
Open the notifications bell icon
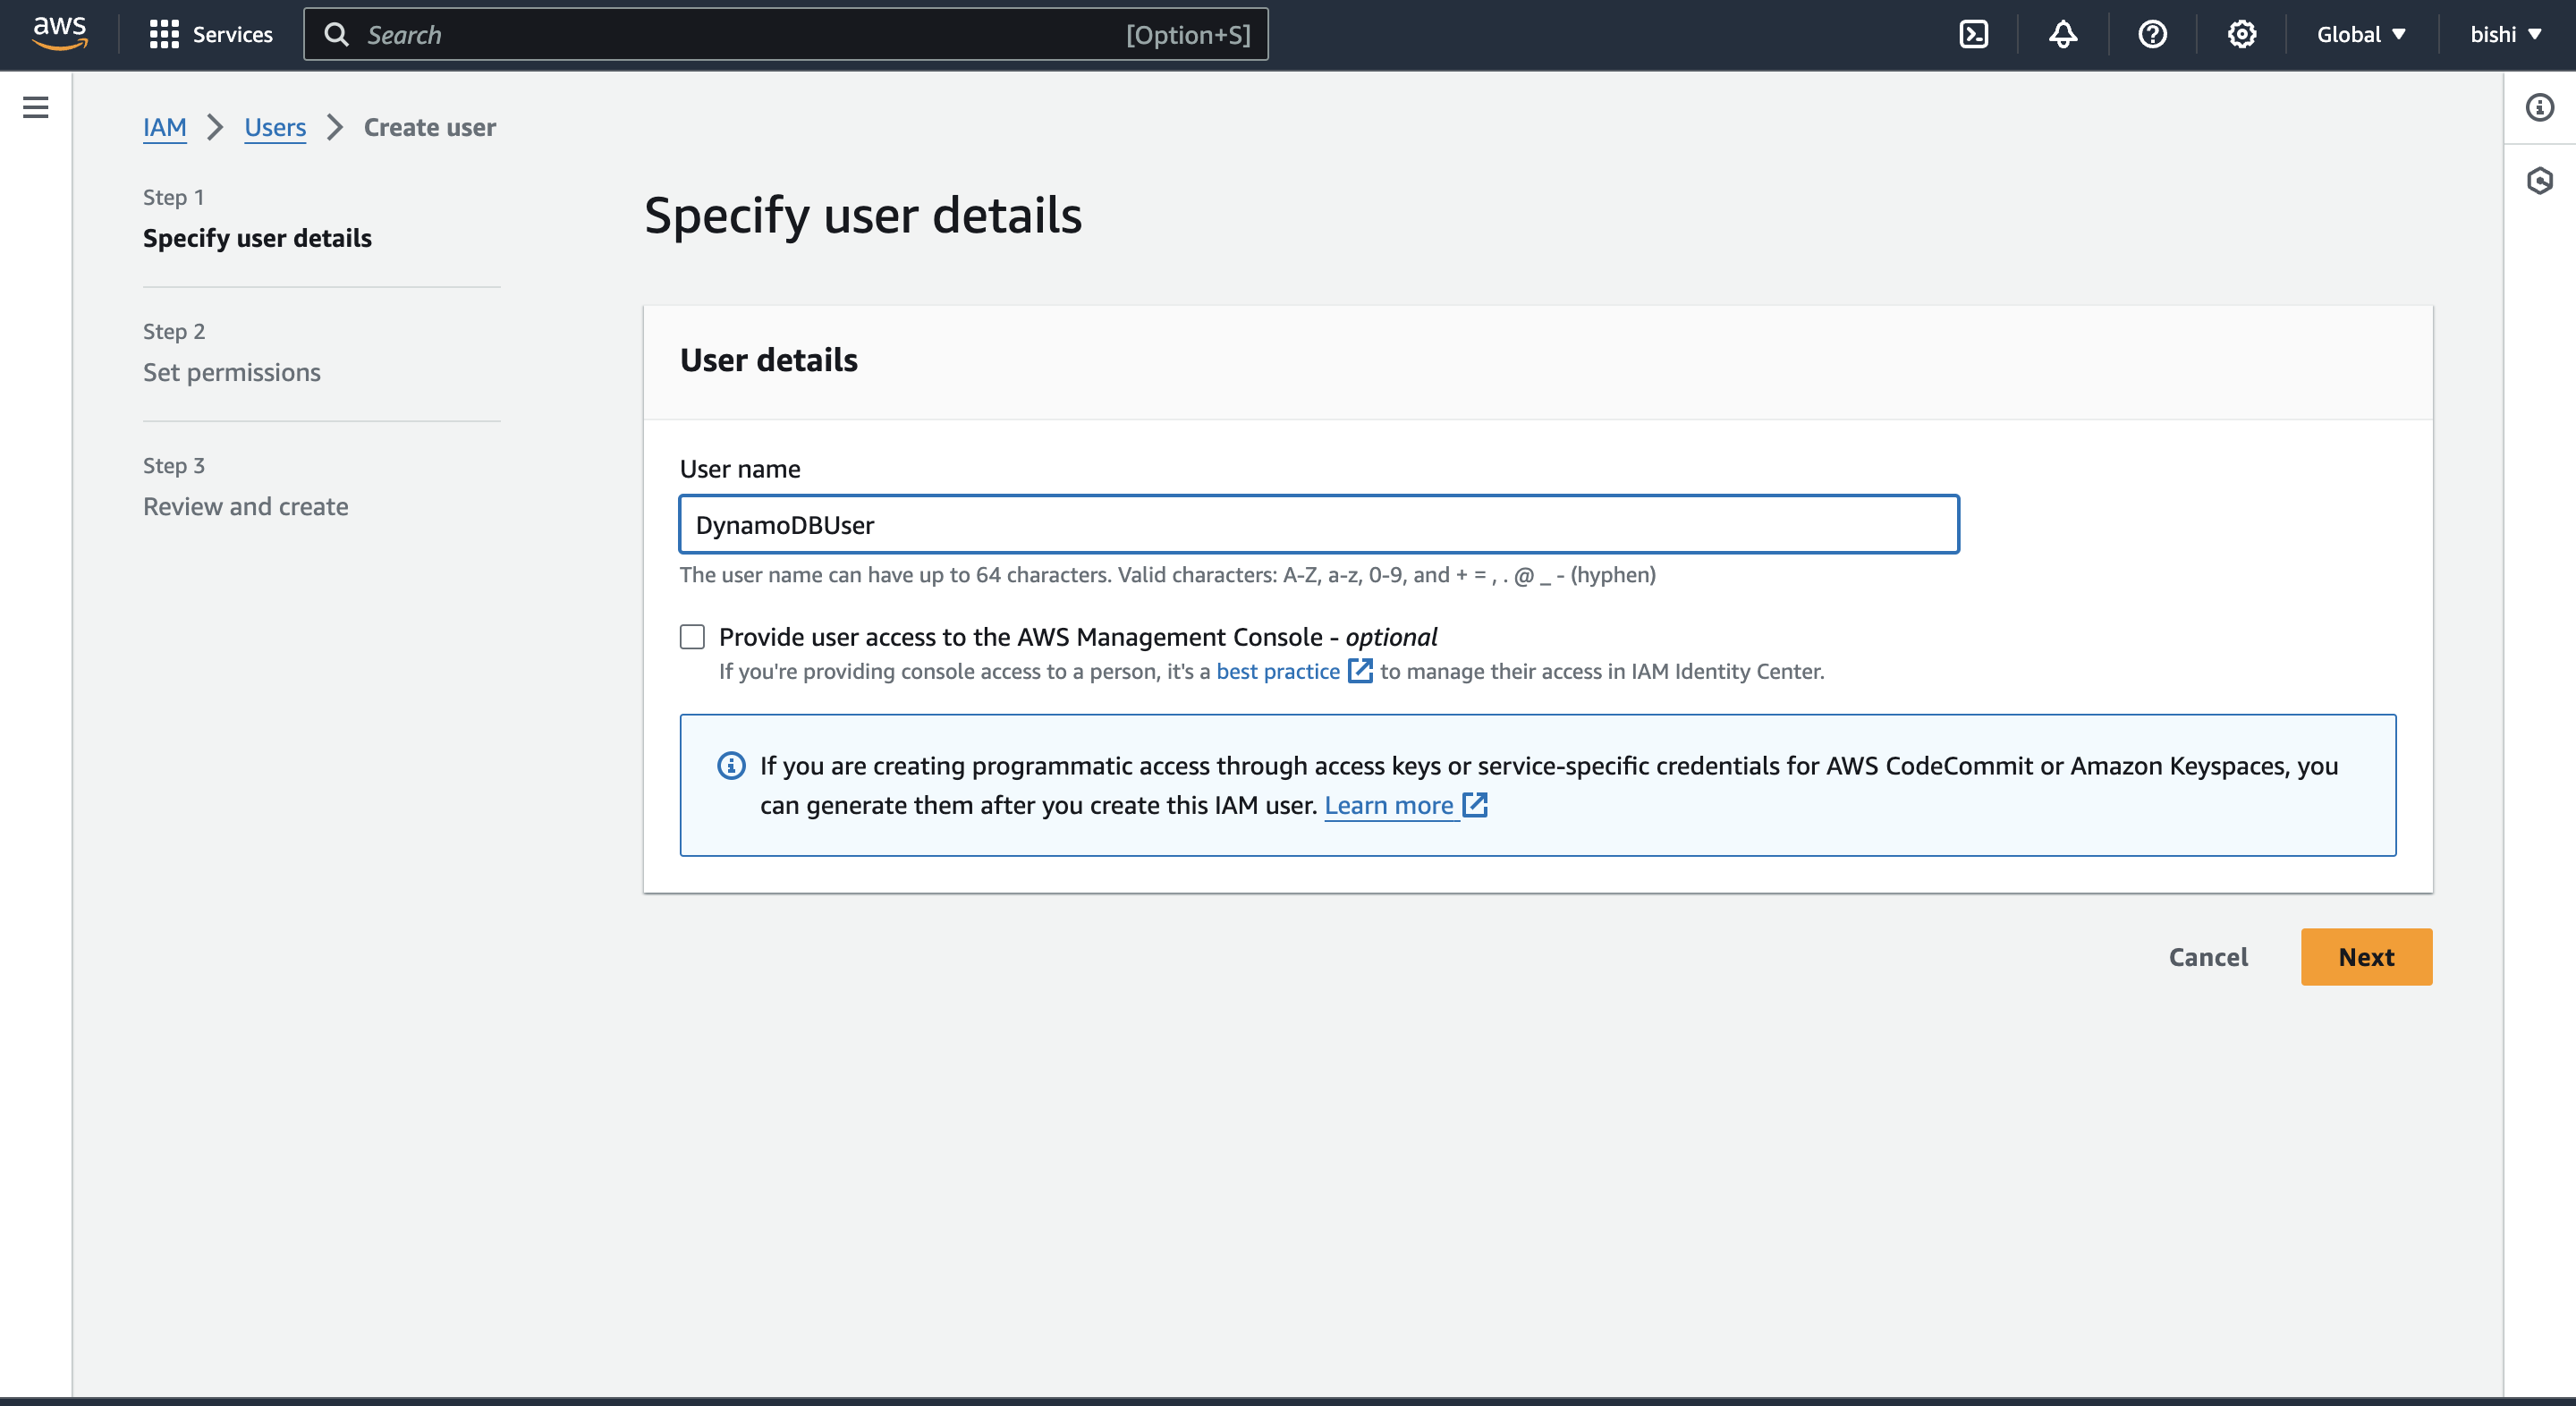[2062, 35]
